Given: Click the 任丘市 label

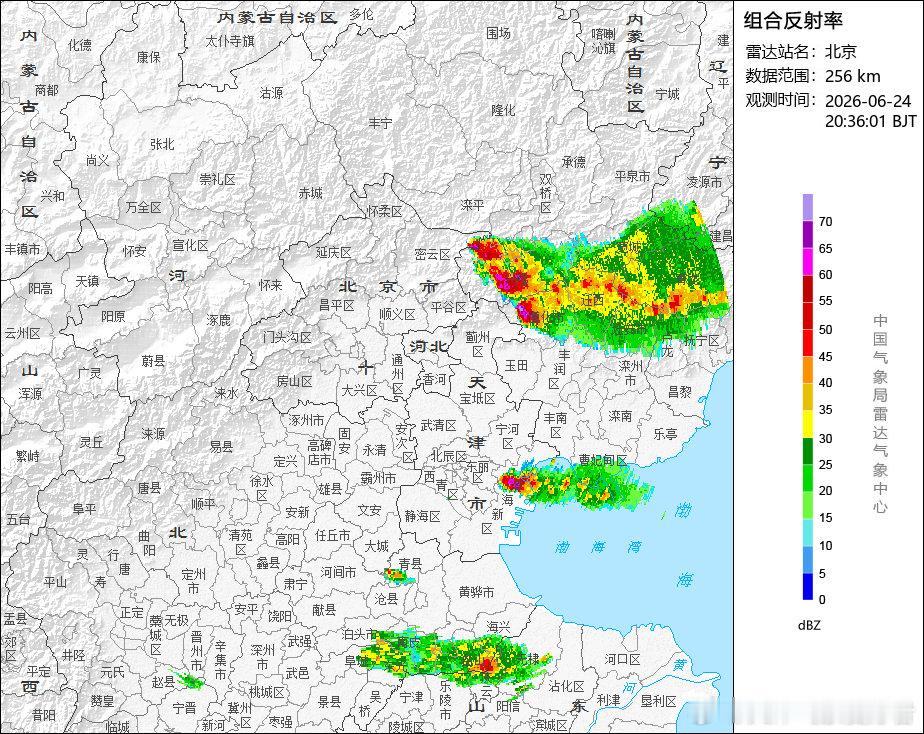Looking at the screenshot, I should (332, 535).
